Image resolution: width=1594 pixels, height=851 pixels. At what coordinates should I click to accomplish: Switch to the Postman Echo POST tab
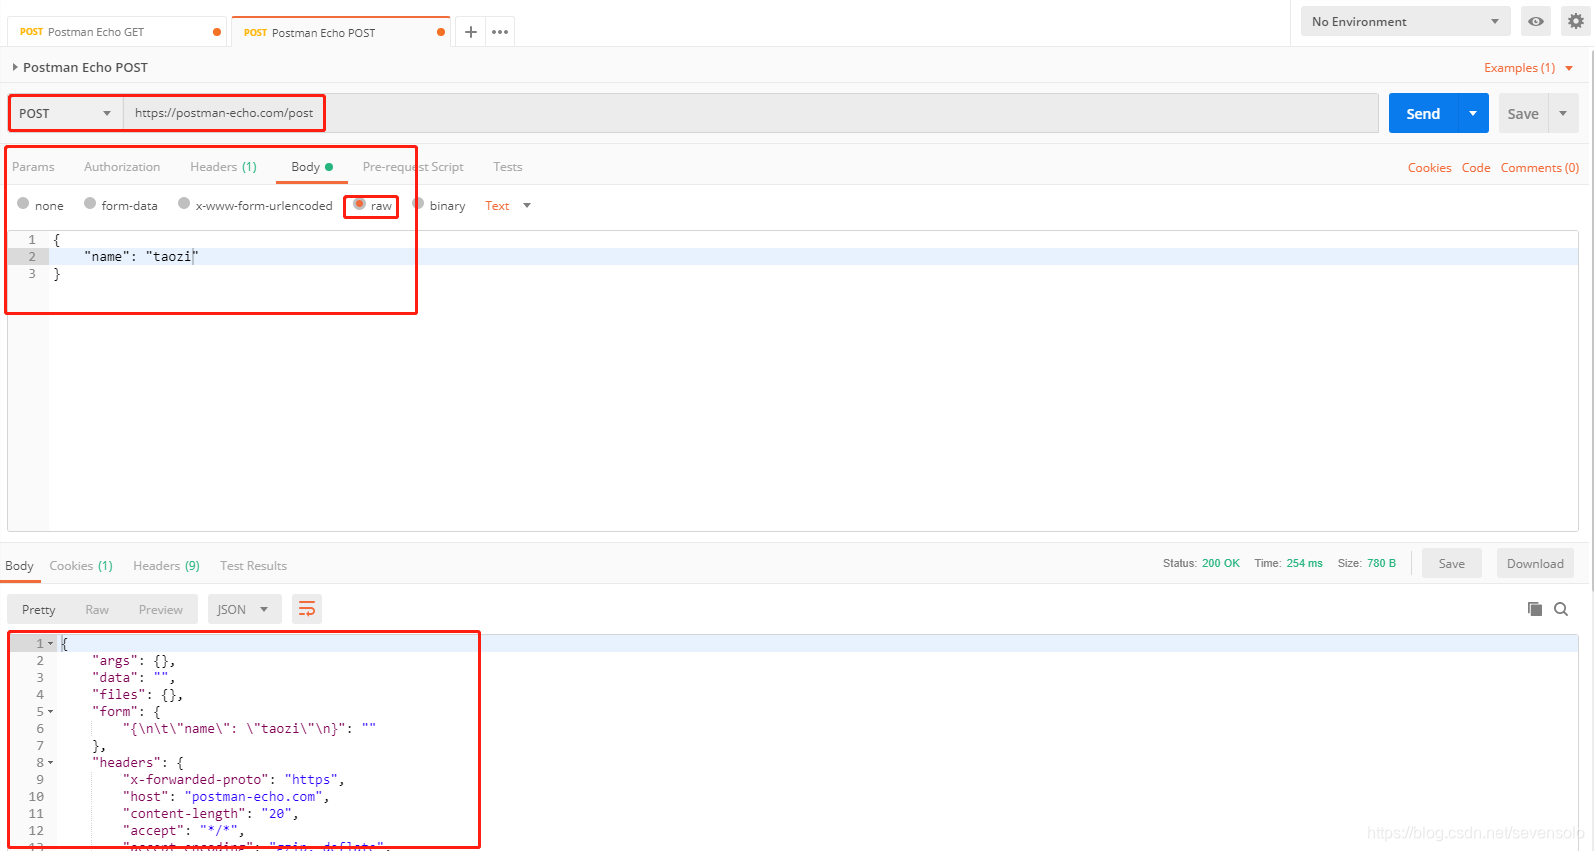[340, 32]
